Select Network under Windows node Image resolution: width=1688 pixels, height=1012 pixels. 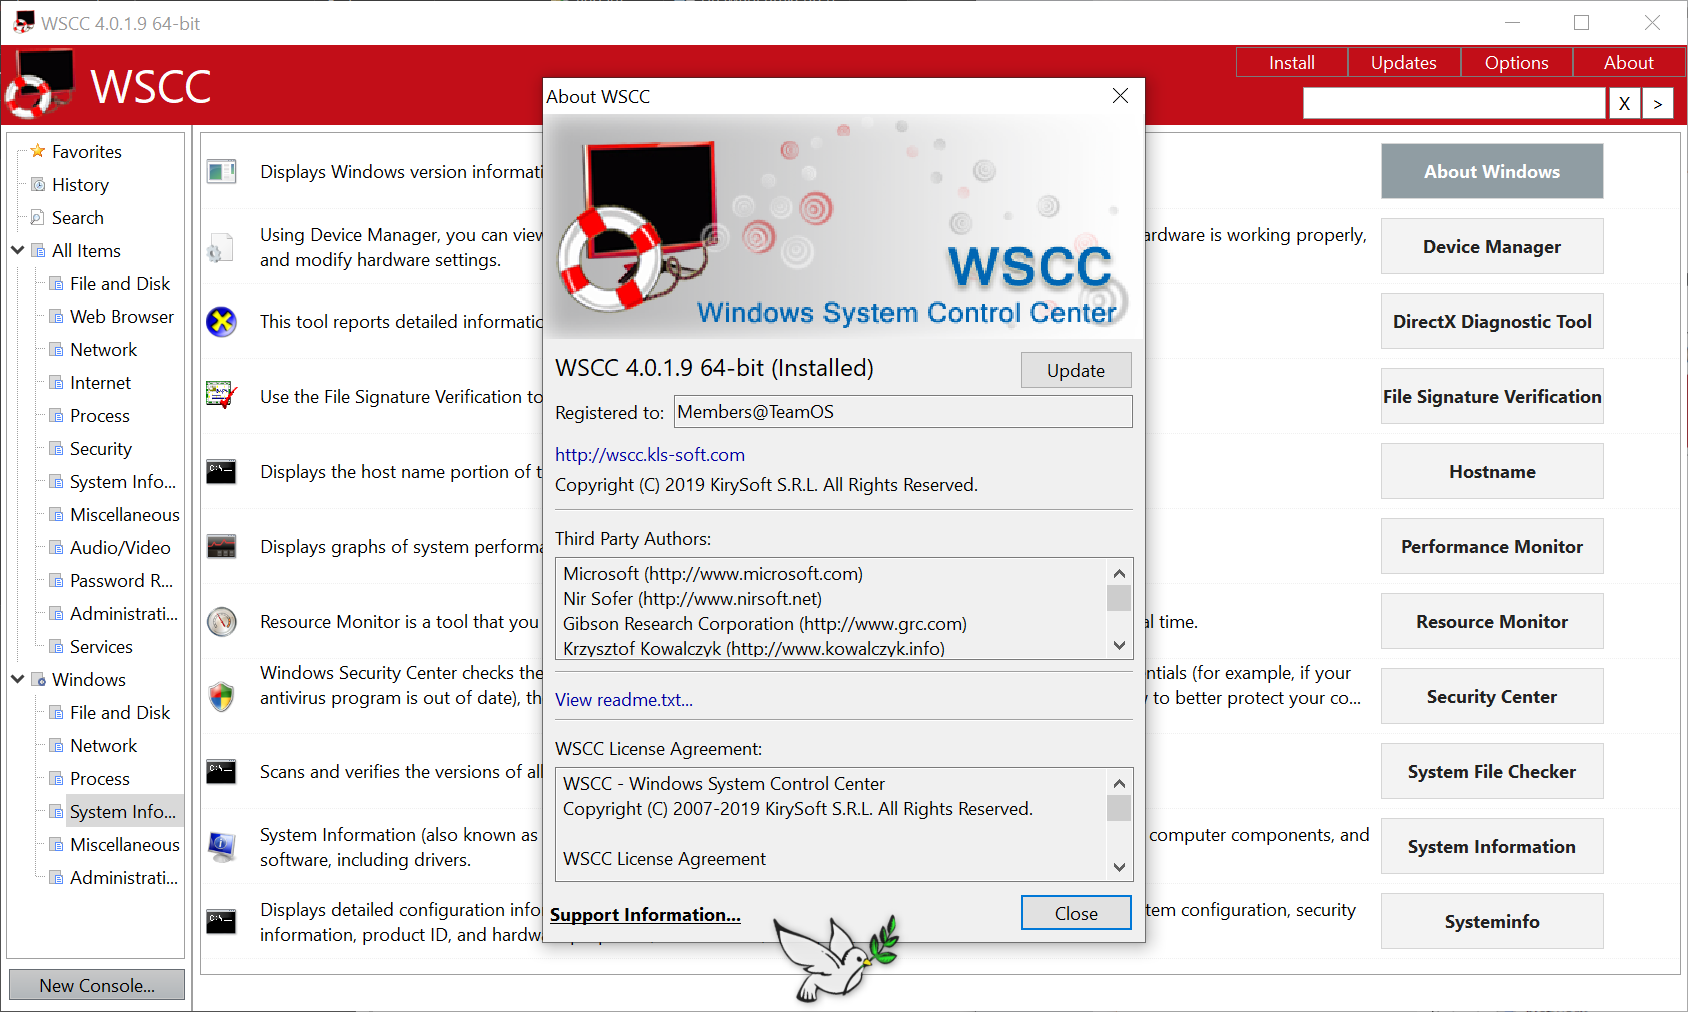coord(104,745)
